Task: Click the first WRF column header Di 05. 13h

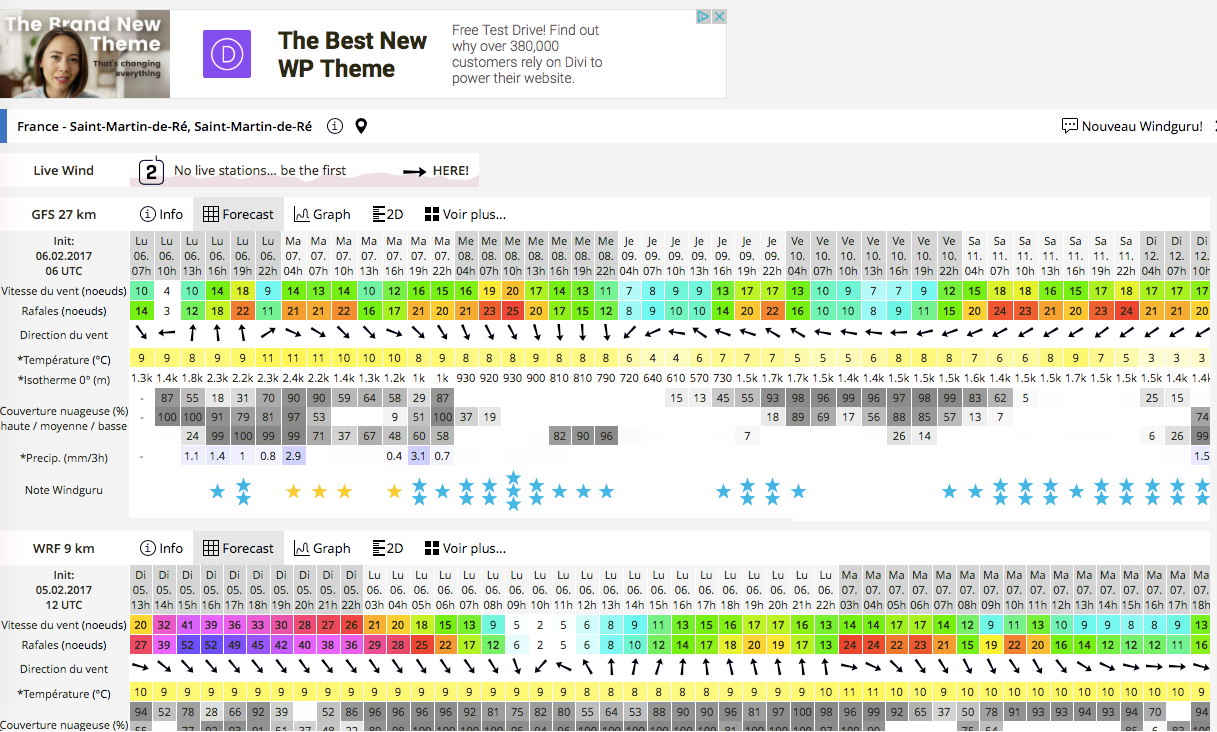Action: 142,590
